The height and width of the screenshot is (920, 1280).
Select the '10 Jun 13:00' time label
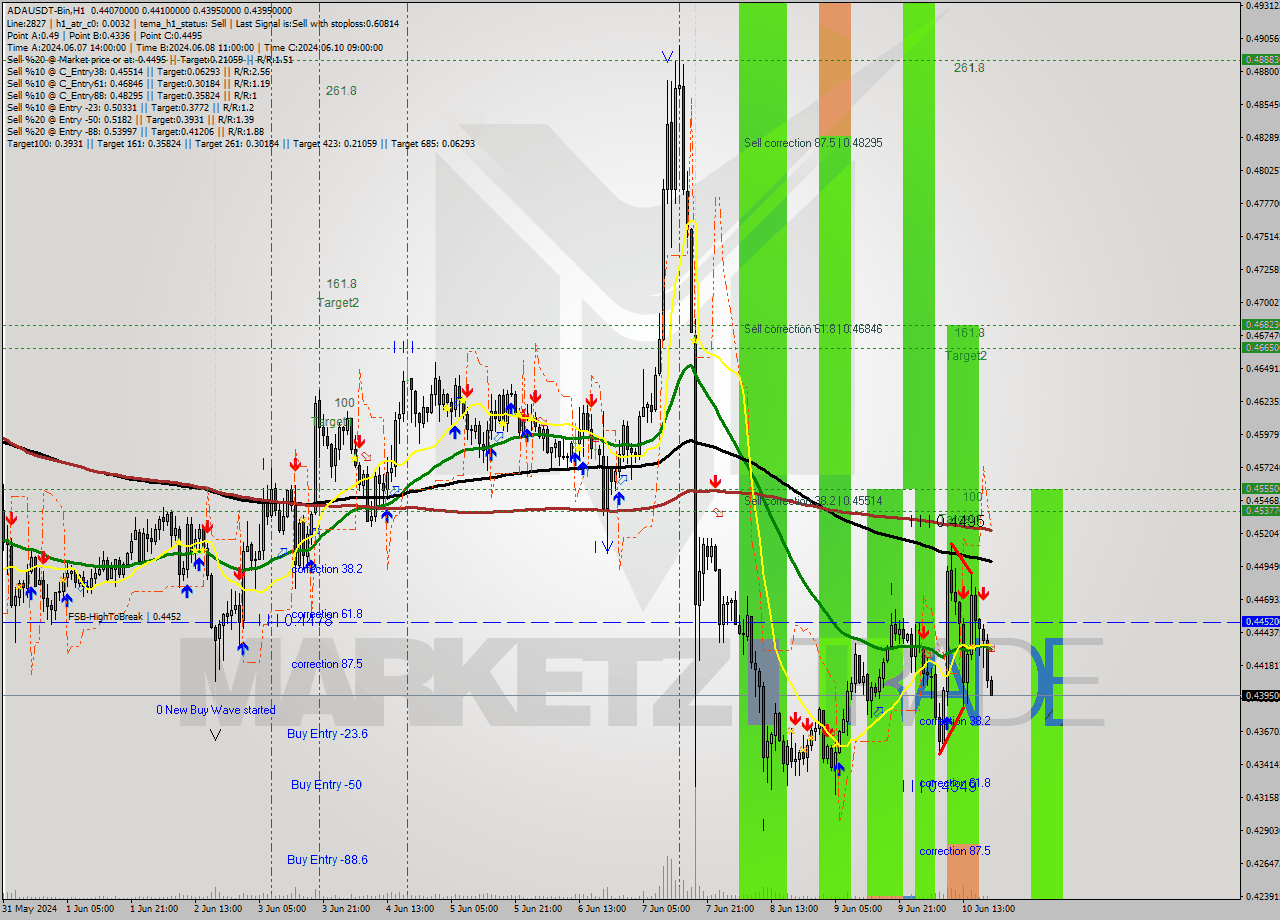coord(988,909)
